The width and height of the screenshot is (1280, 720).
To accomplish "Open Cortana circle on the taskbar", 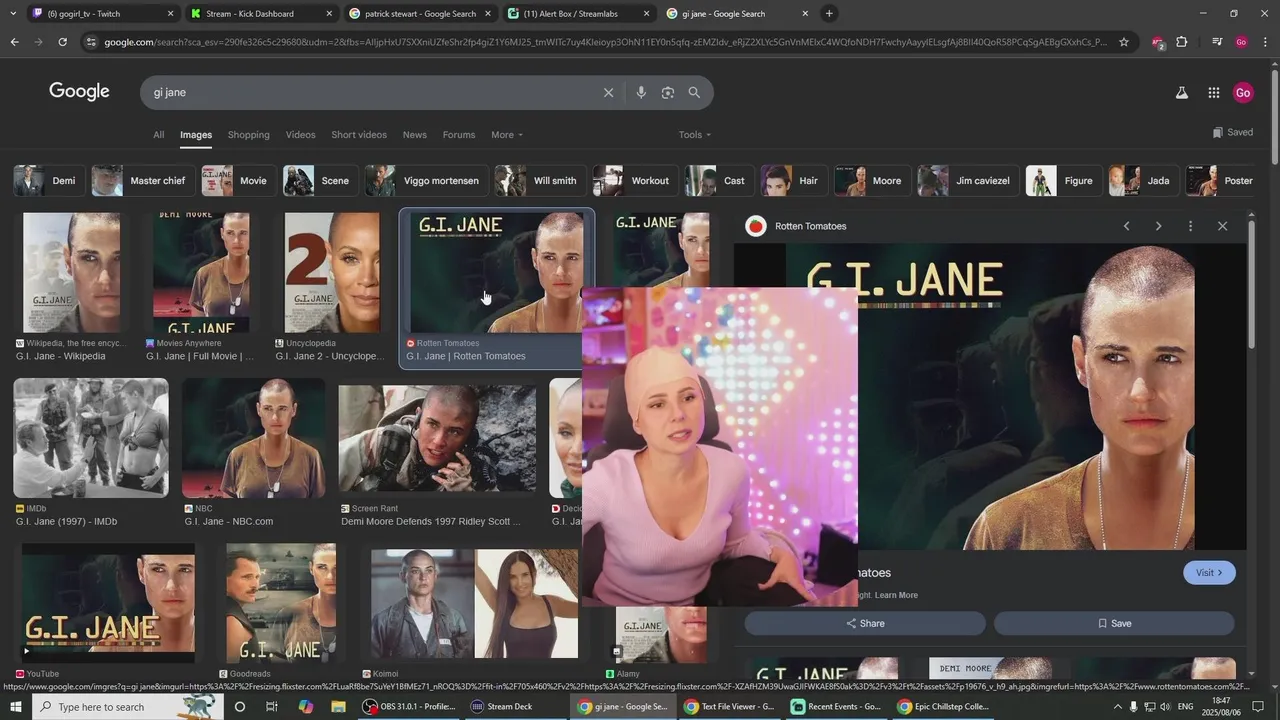I will point(239,707).
